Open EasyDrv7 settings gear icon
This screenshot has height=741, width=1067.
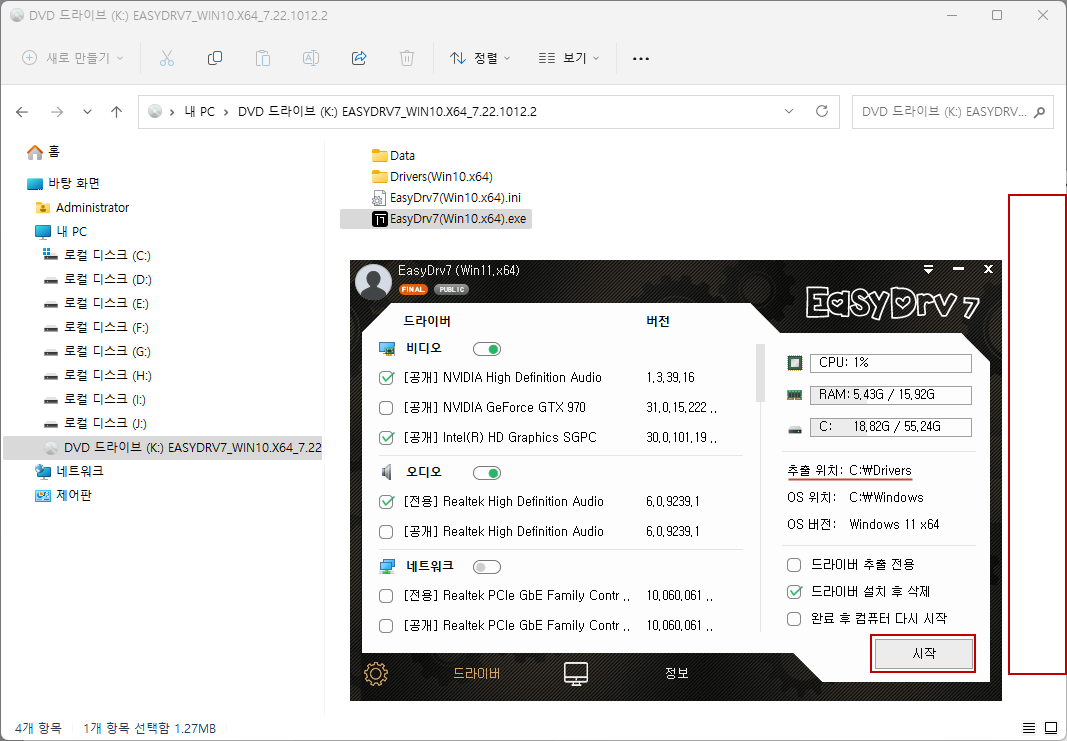click(x=376, y=674)
